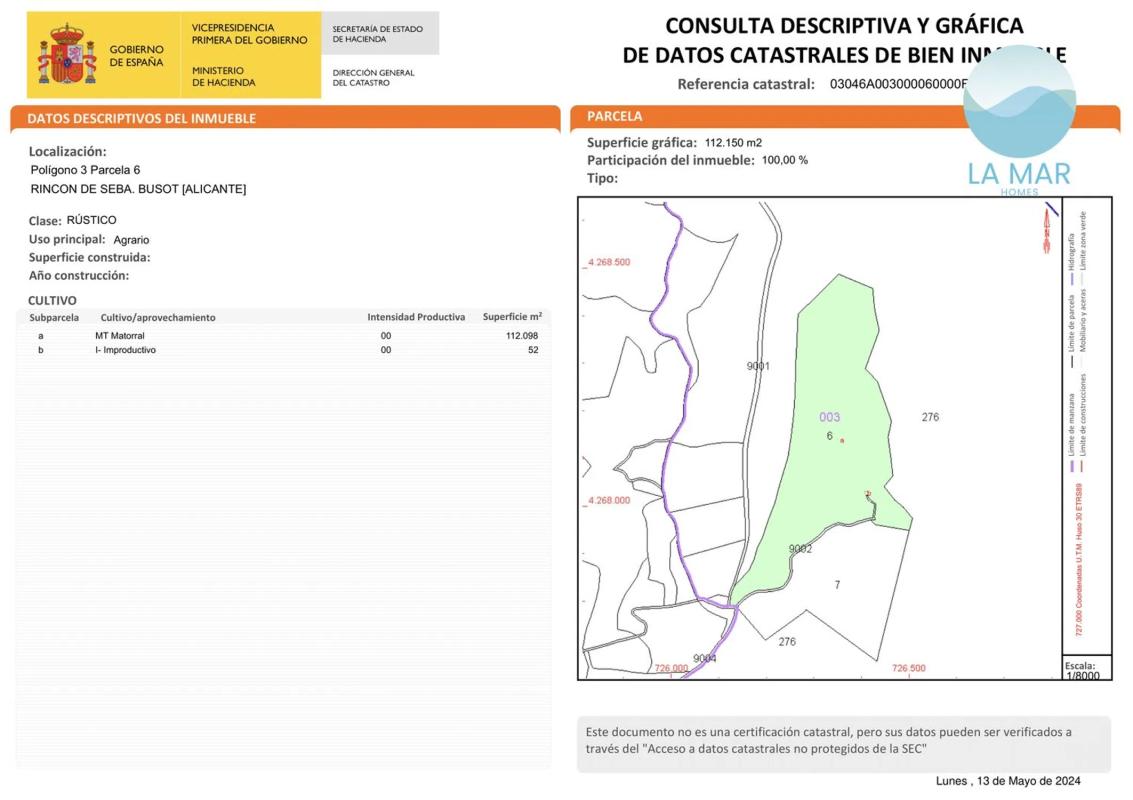The image size is (1133, 800).
Task: Click the 'CONSULTA DESCRIPTIVA Y GRÁFICA' title
Action: pos(844,26)
